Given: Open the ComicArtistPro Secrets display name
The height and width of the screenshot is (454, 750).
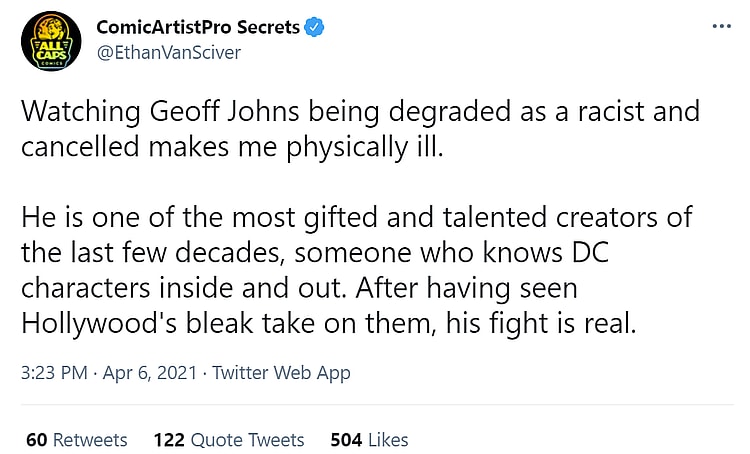Looking at the screenshot, I should [x=198, y=28].
